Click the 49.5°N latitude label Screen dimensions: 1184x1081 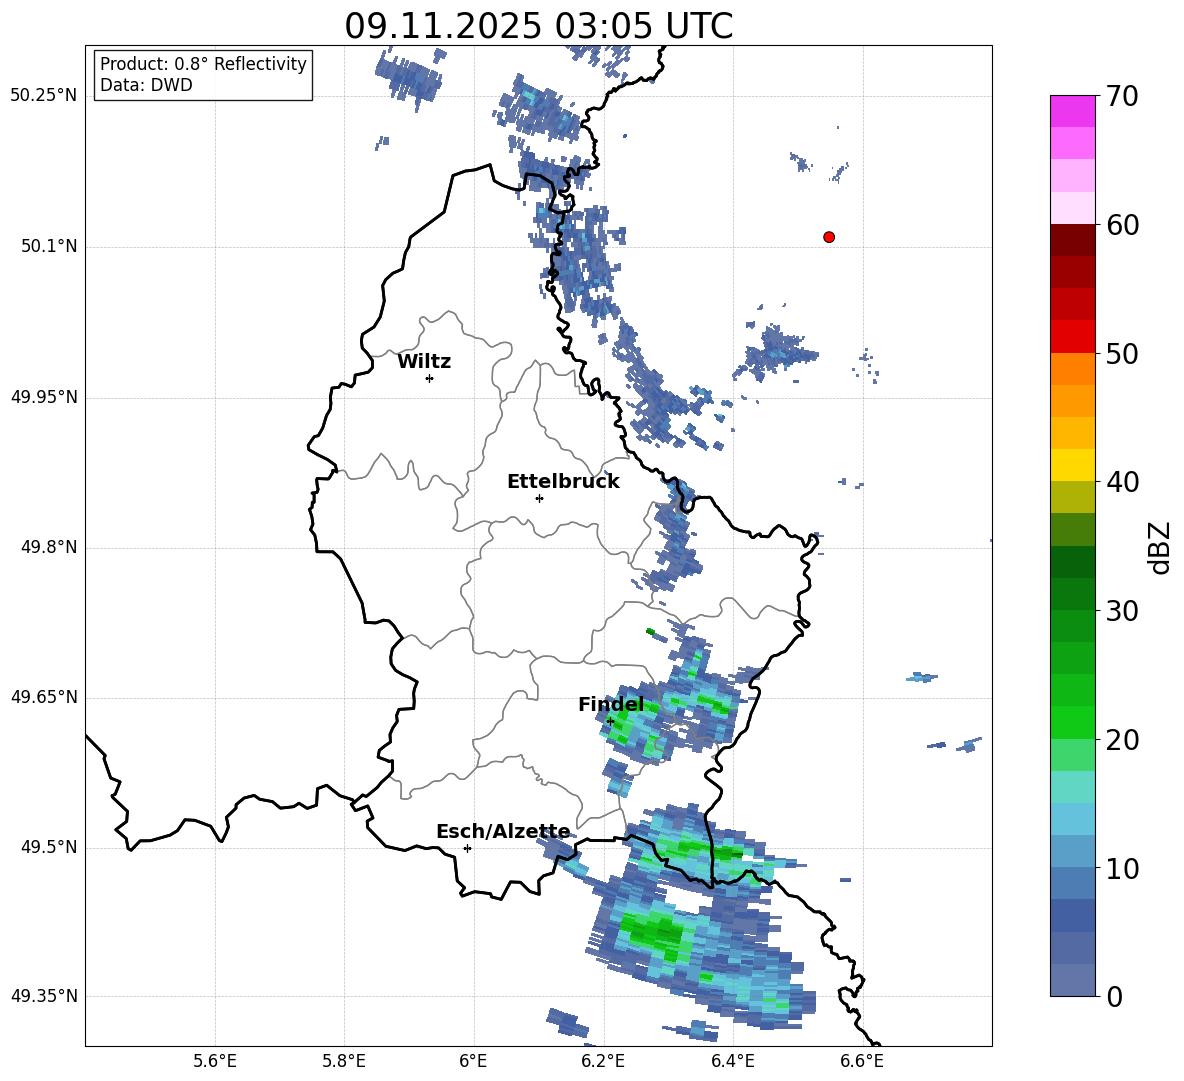coord(50,847)
